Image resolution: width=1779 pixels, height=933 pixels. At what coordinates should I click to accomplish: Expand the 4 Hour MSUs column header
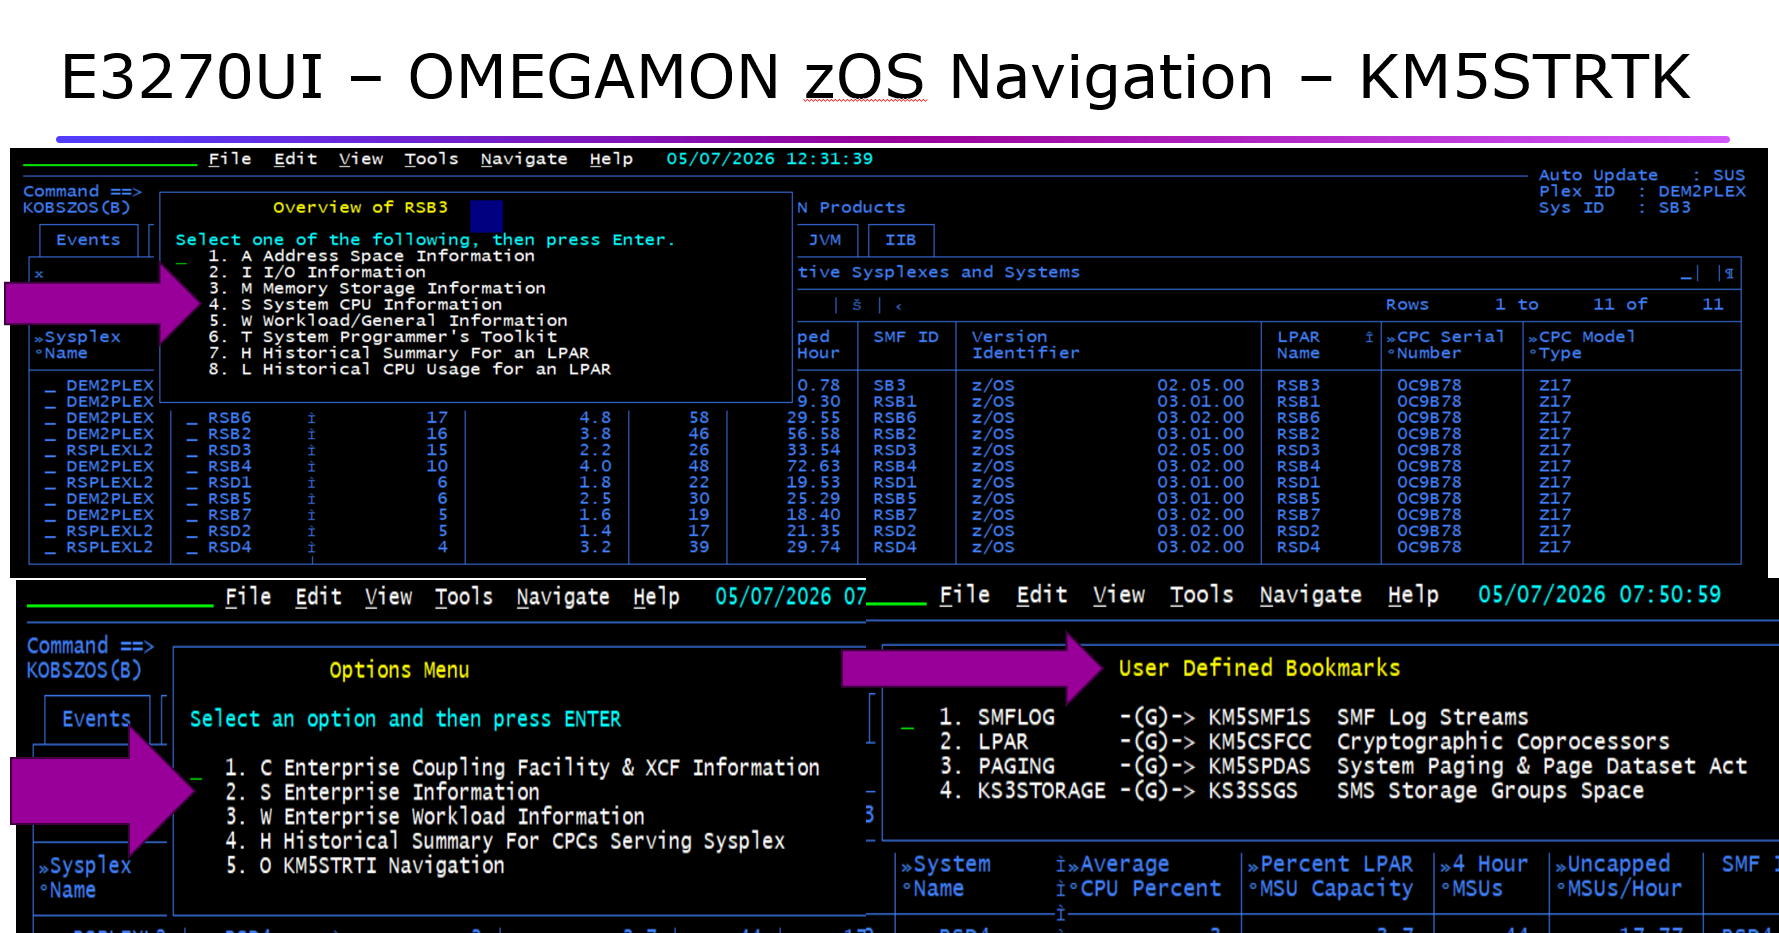(x=1446, y=866)
